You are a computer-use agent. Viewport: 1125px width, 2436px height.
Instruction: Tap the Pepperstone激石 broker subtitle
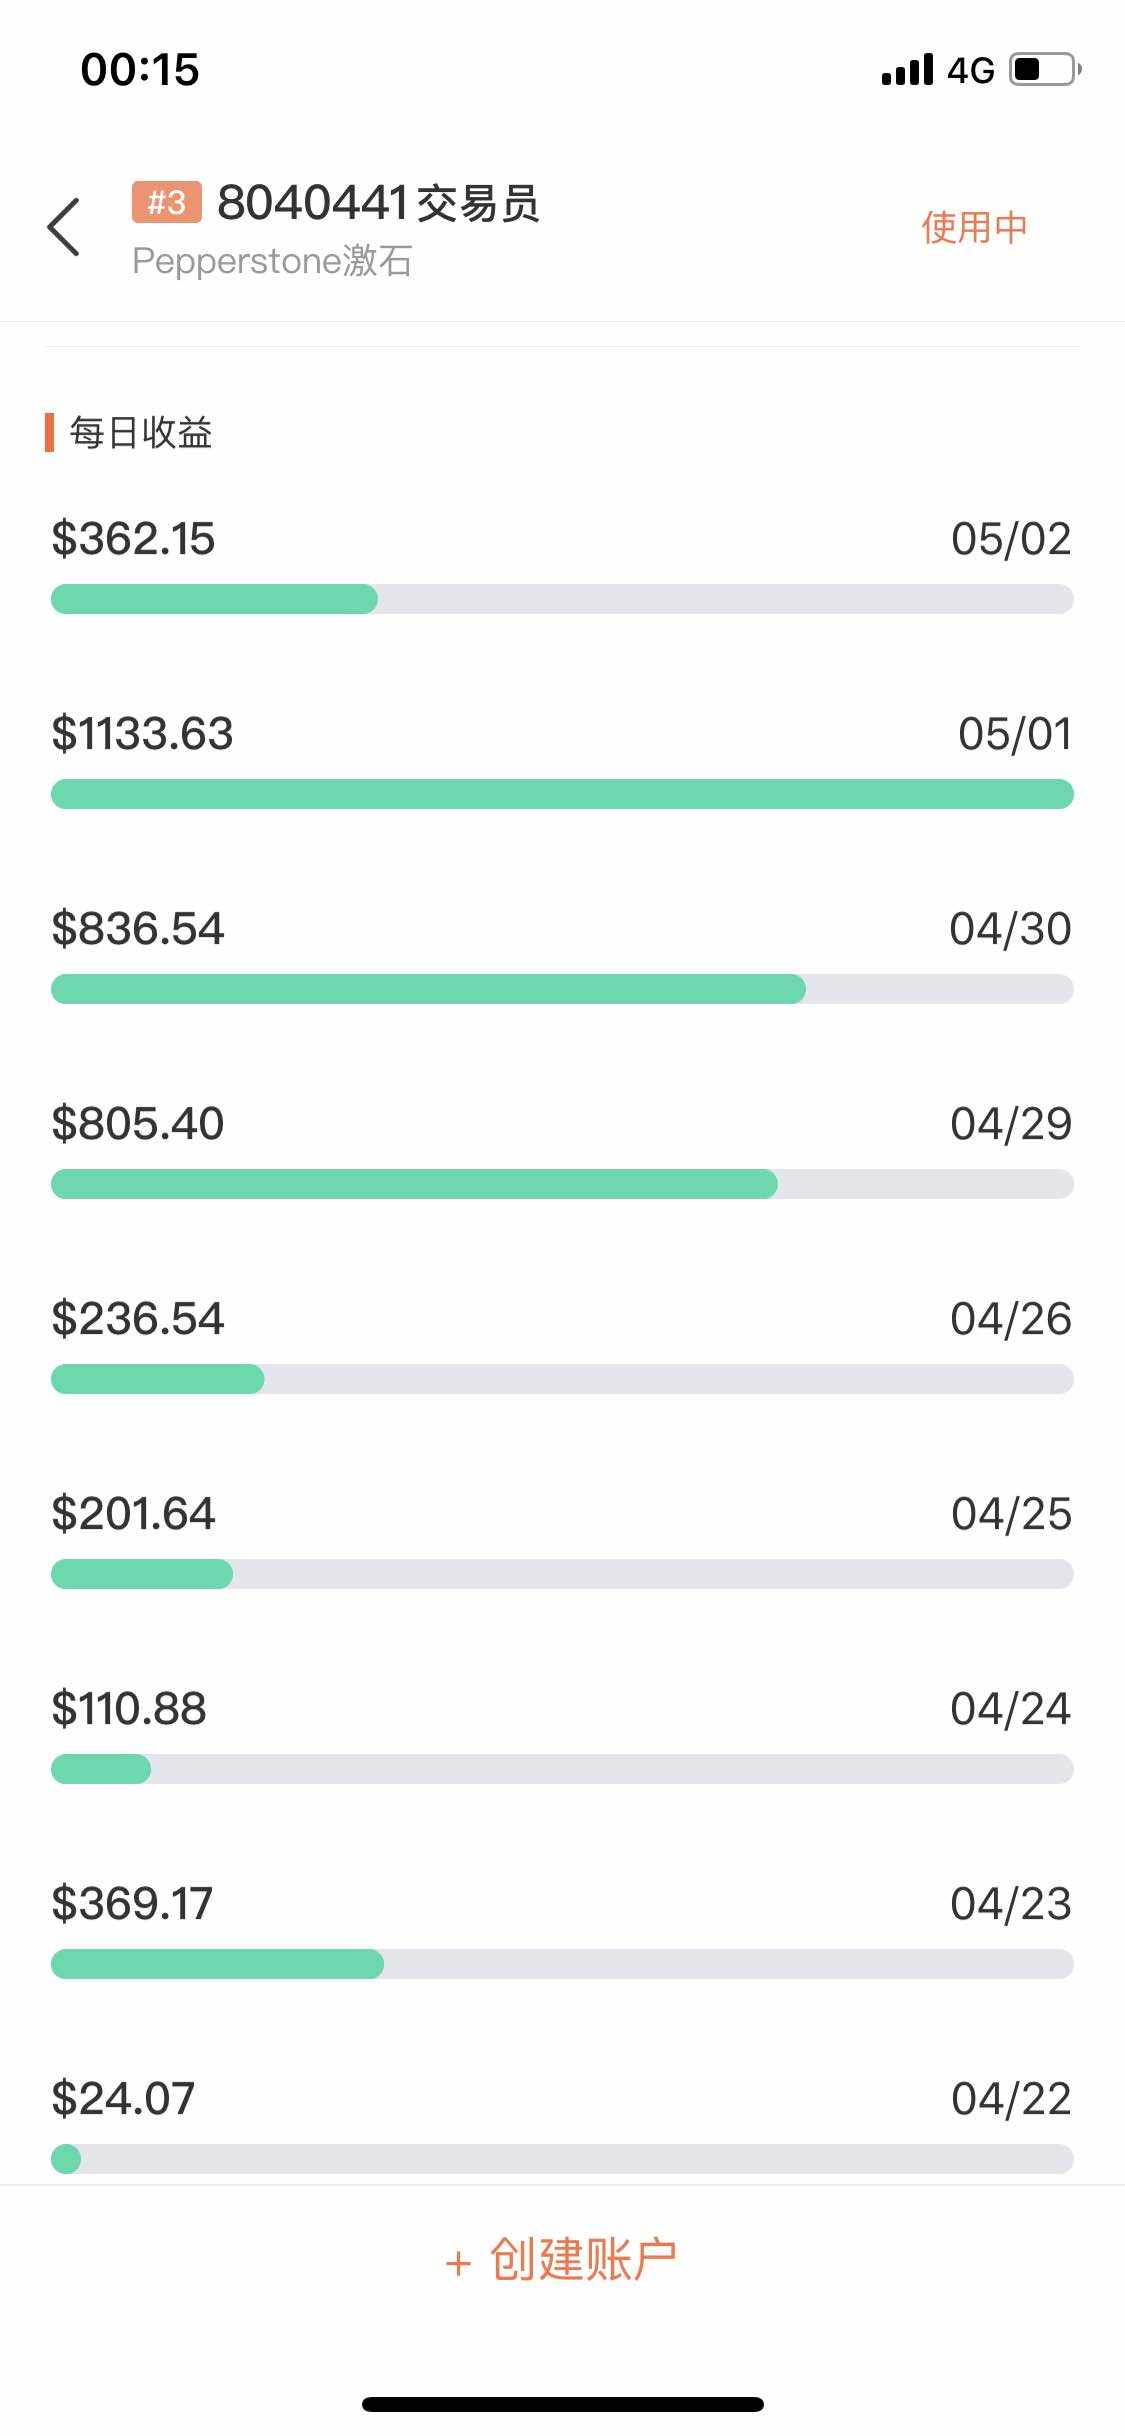point(272,261)
